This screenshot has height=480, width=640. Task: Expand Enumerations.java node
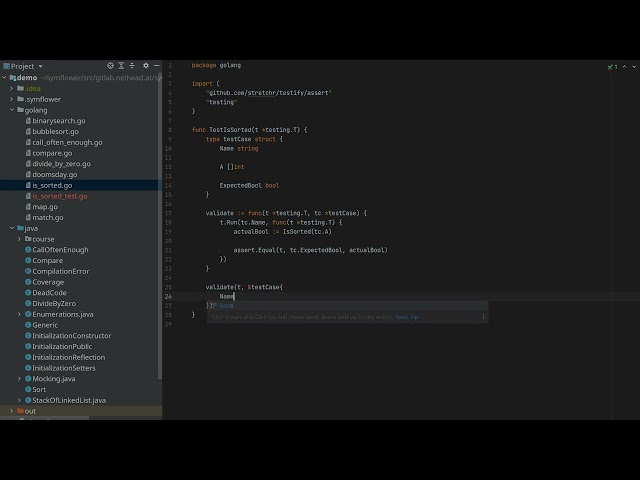(x=19, y=314)
